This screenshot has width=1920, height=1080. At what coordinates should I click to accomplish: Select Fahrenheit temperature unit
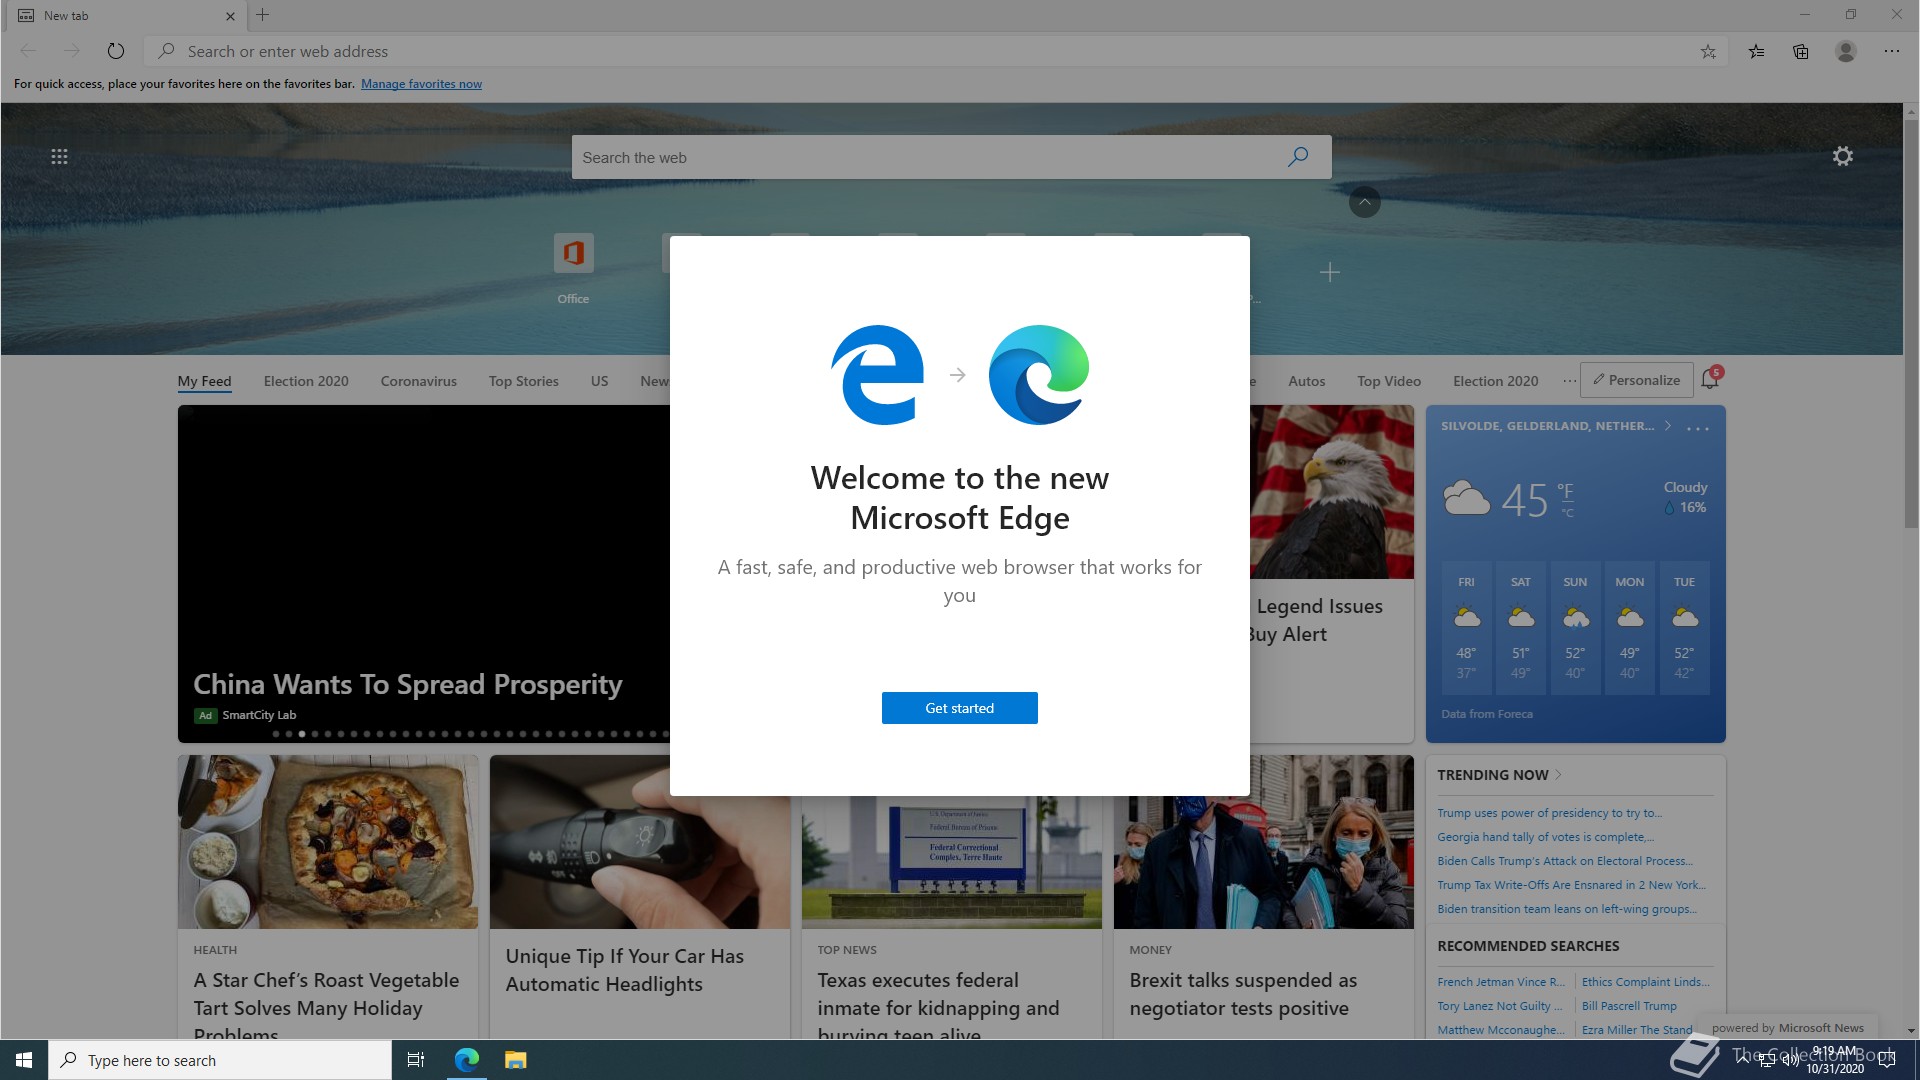pyautogui.click(x=1566, y=491)
